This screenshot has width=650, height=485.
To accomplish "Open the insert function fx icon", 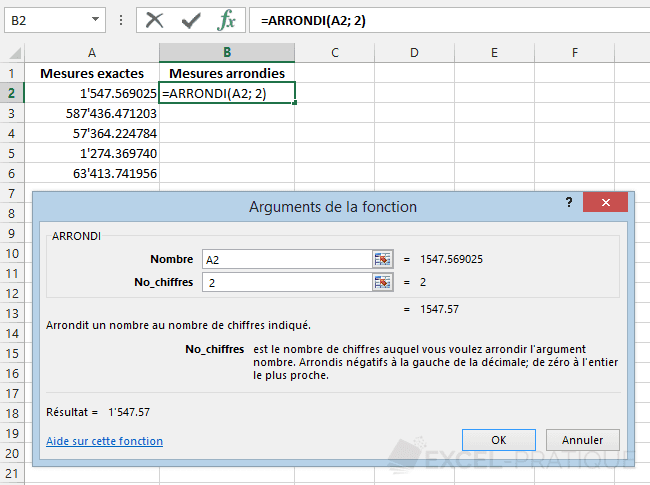I will (x=227, y=19).
